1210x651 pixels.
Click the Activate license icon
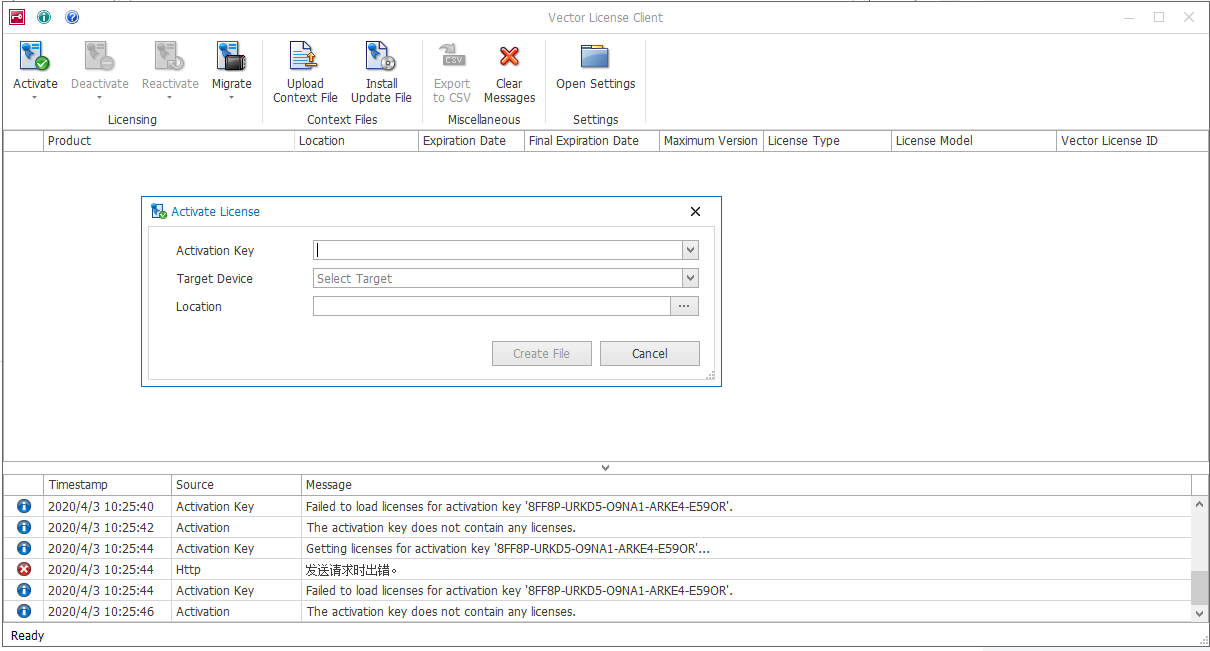pos(35,57)
